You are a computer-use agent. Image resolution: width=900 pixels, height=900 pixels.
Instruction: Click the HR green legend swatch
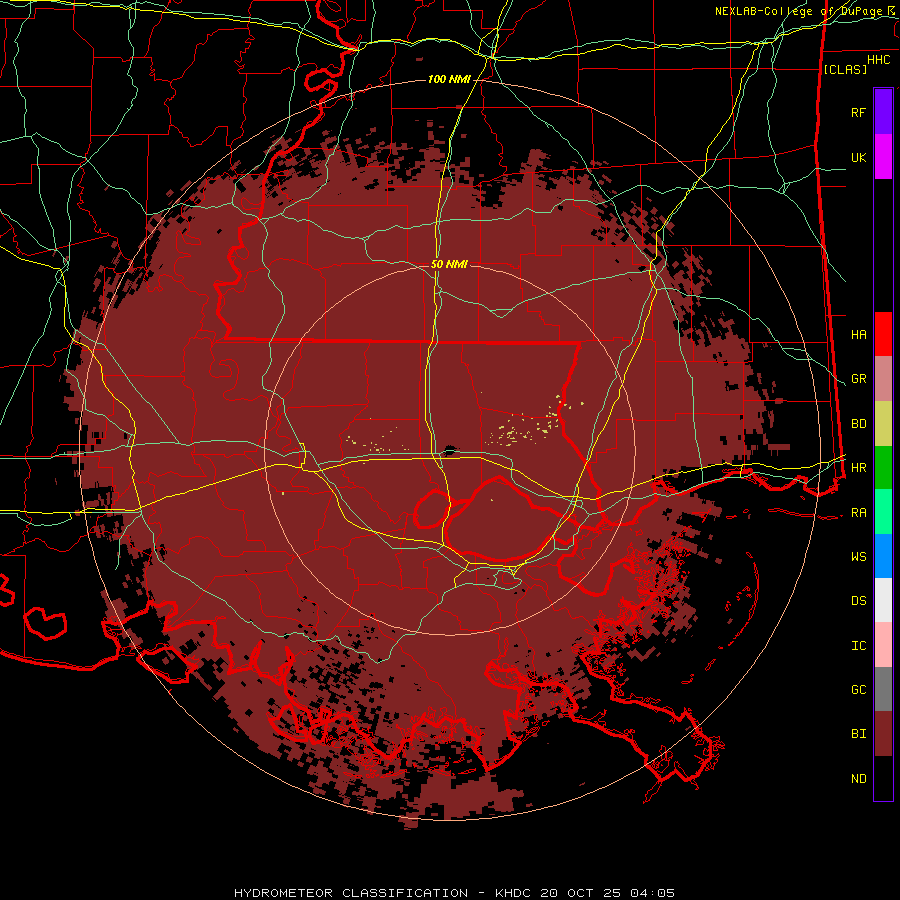pyautogui.click(x=883, y=468)
